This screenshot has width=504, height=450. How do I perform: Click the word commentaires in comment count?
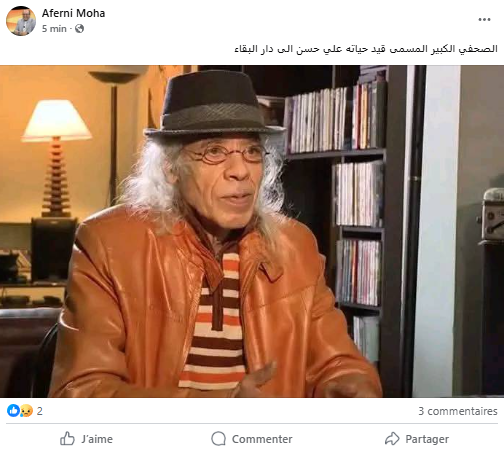[462, 411]
